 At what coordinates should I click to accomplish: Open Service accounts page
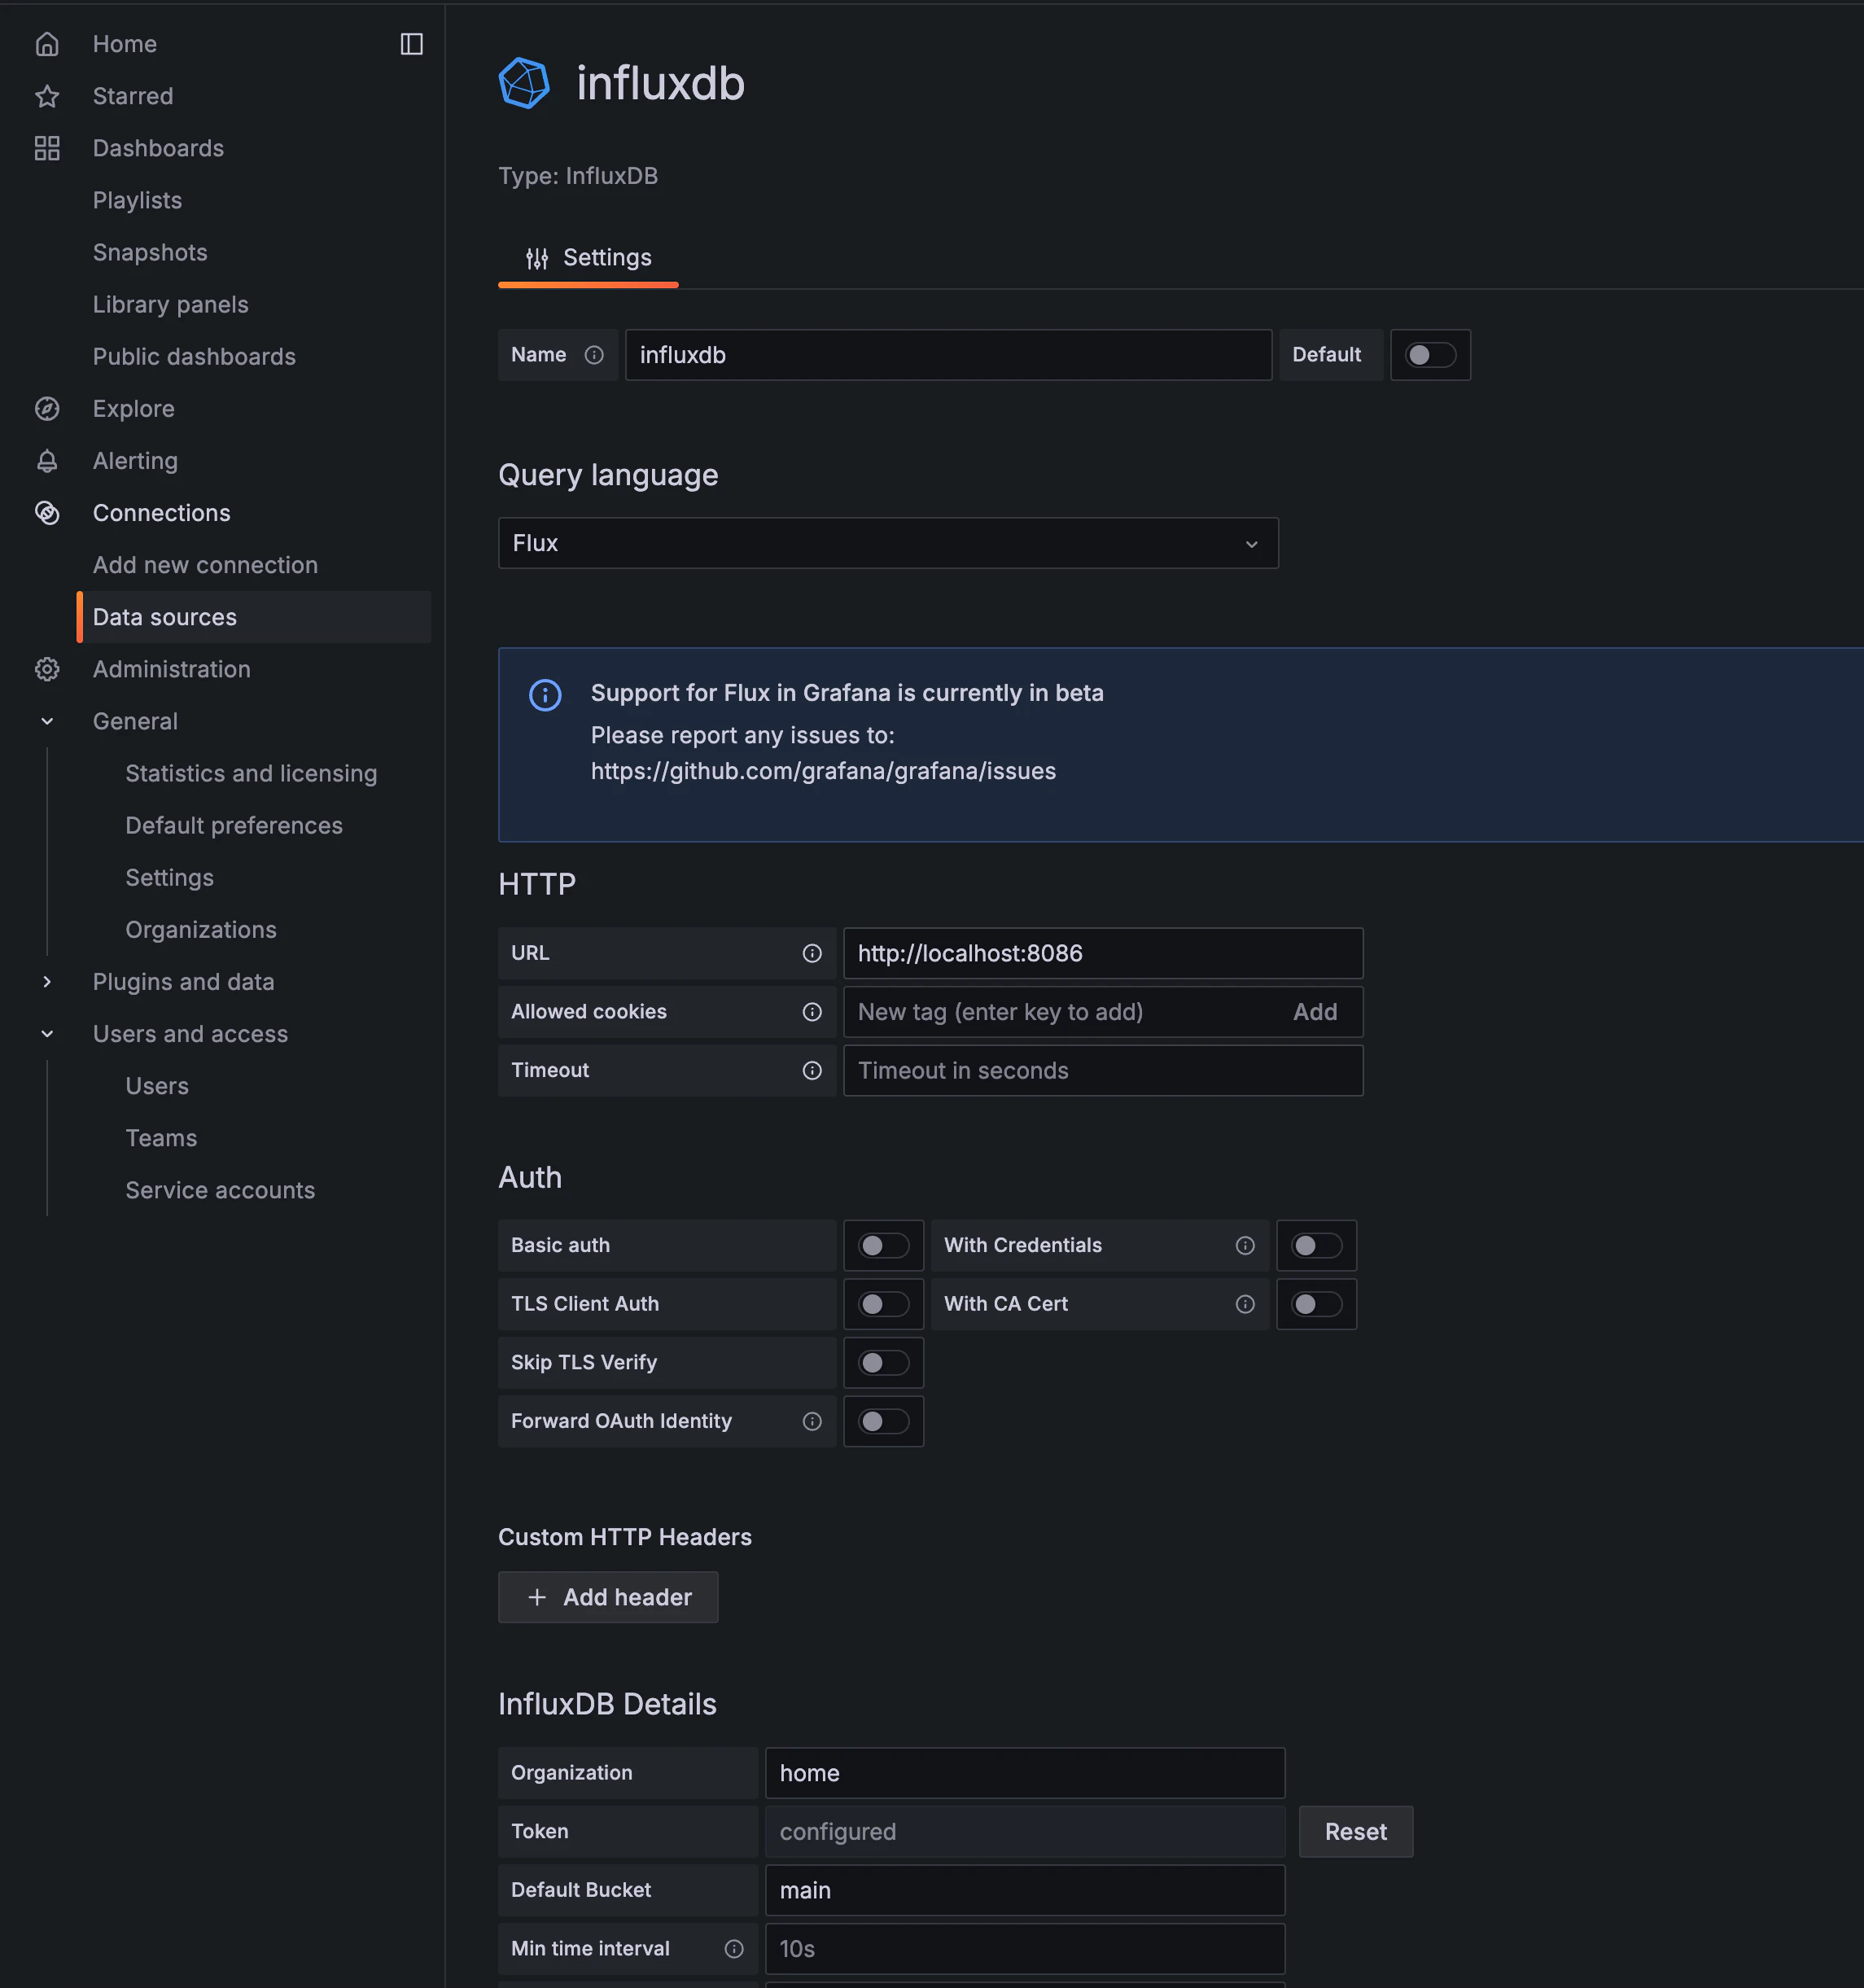tap(220, 1190)
